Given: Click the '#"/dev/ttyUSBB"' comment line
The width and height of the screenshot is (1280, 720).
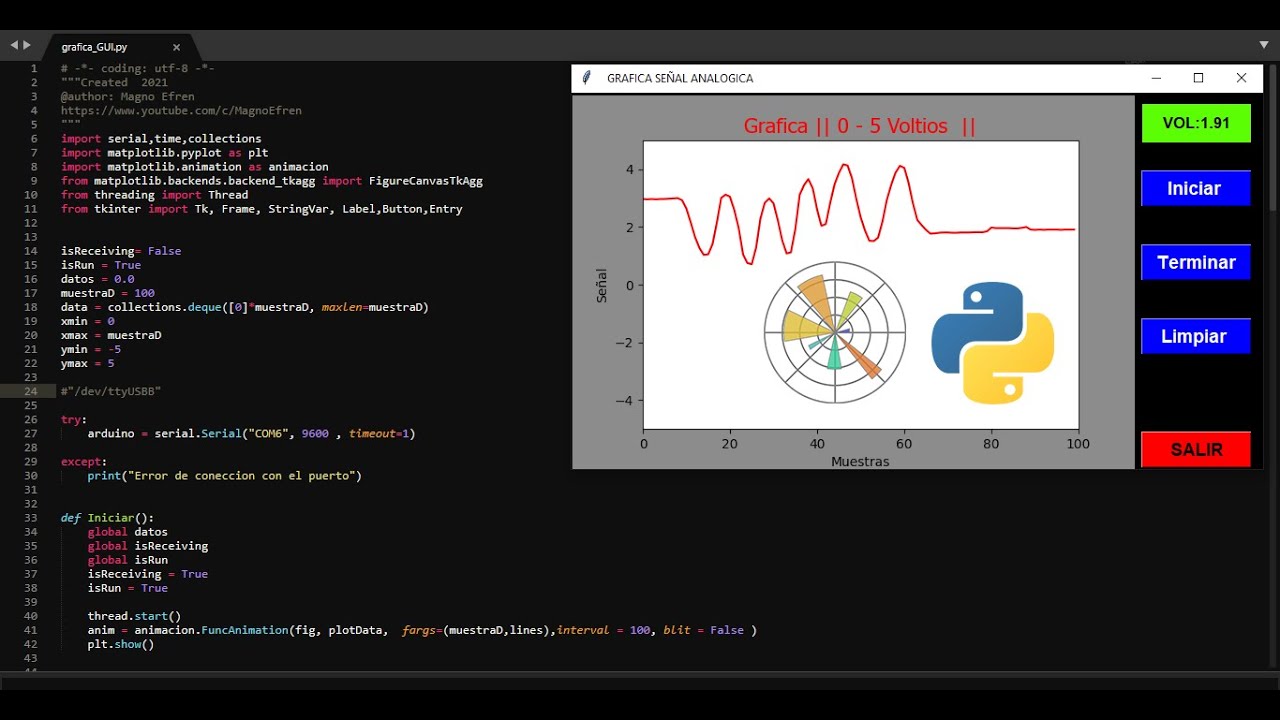Looking at the screenshot, I should click(x=111, y=391).
